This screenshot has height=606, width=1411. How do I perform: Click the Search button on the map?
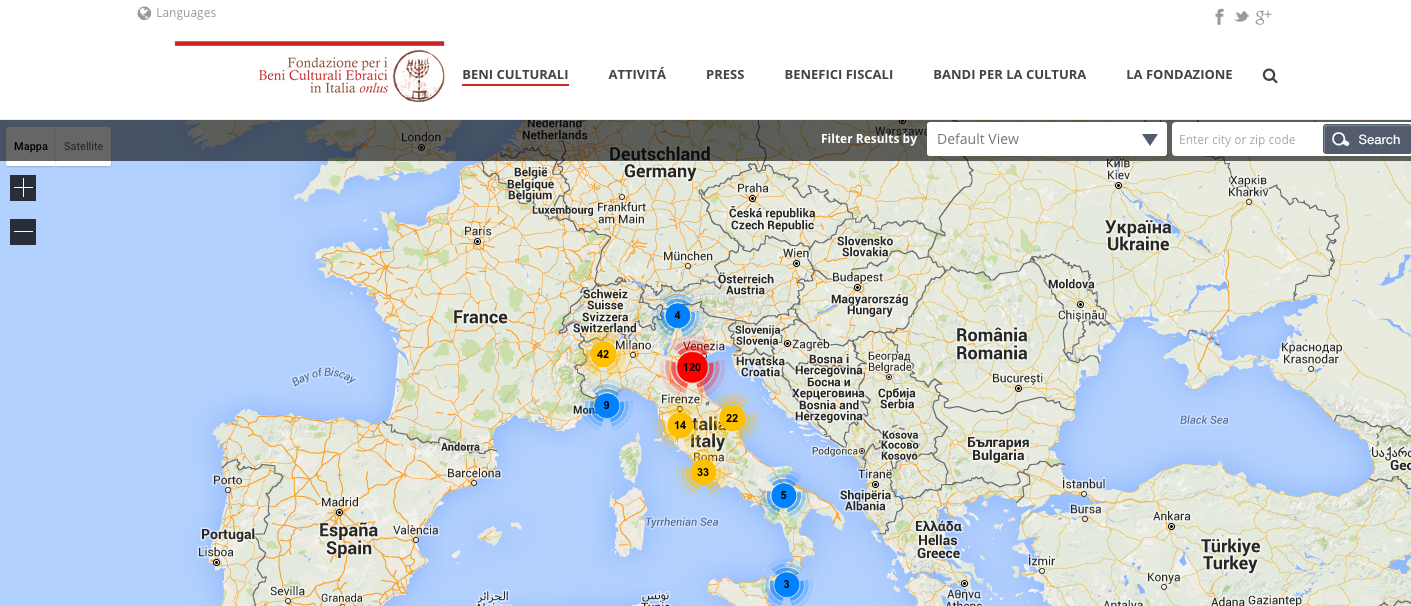pos(1367,139)
